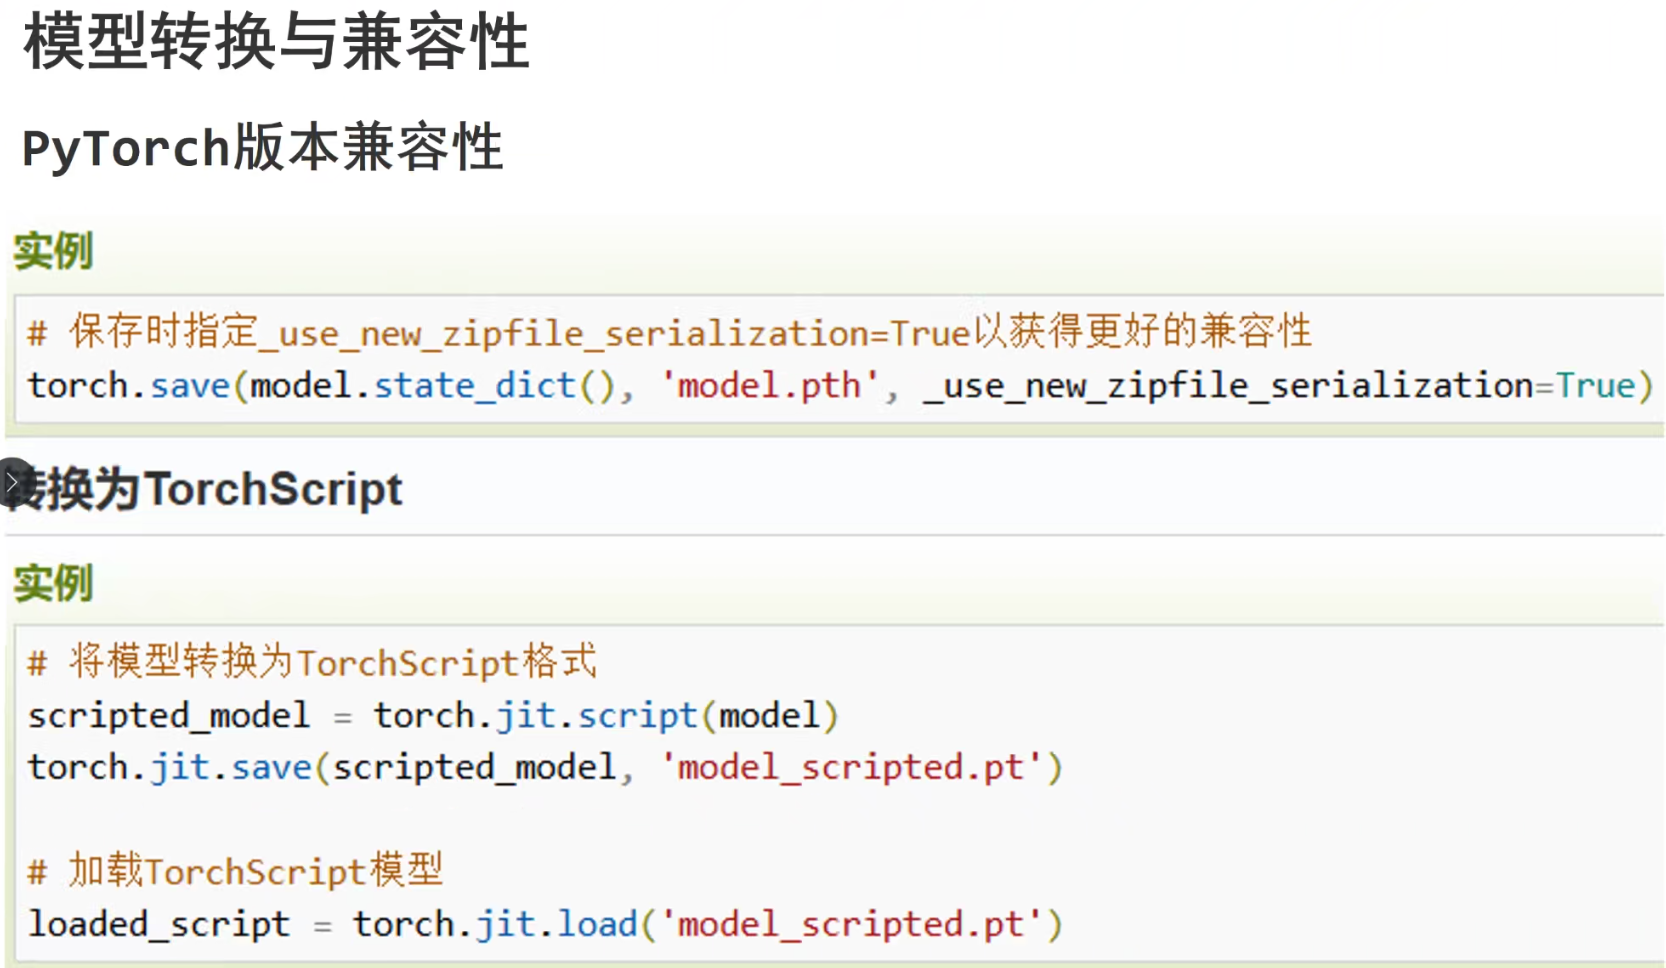Click 'model_scripted.pt' in the torch.jit.save line
This screenshot has width=1666, height=968.
click(851, 768)
